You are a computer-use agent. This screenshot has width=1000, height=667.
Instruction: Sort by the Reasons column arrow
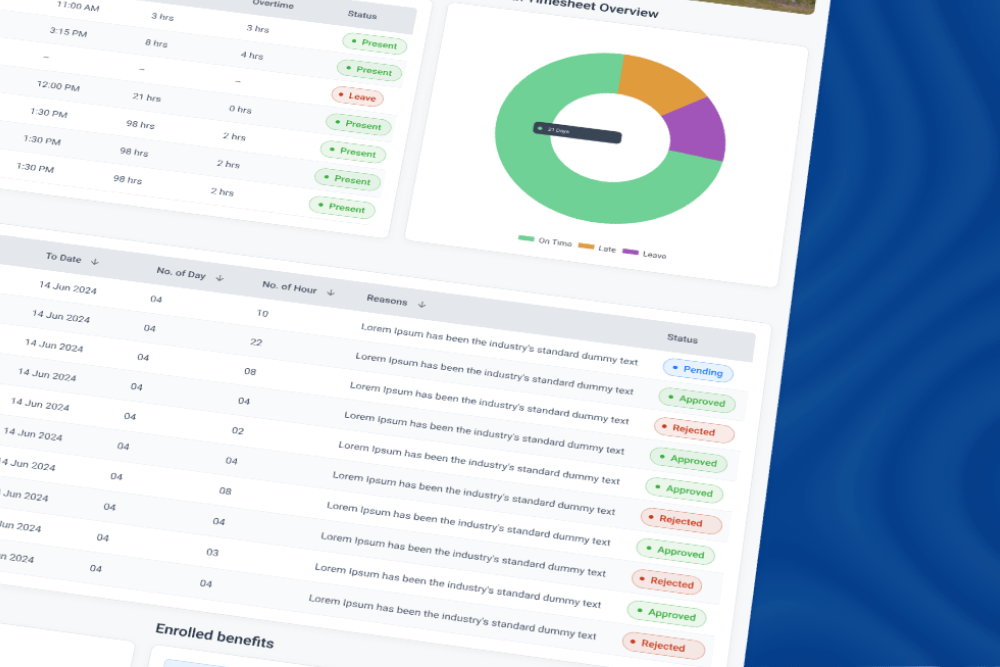(x=422, y=304)
